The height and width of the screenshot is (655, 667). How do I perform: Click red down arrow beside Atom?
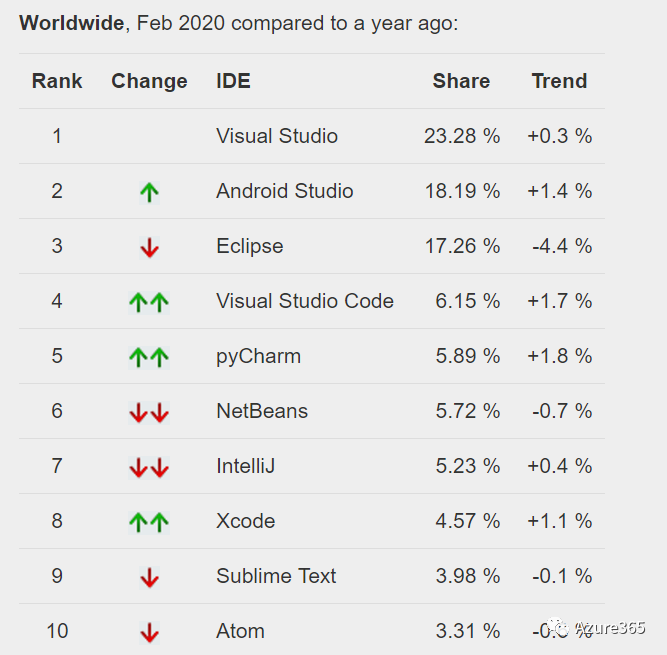click(149, 632)
